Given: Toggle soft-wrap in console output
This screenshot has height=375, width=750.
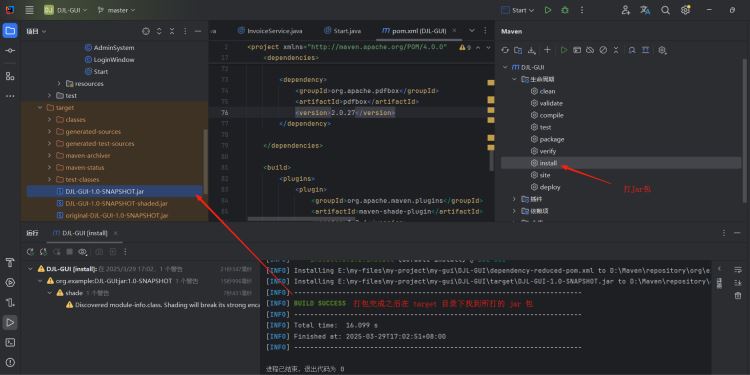Looking at the screenshot, I should pos(738,270).
